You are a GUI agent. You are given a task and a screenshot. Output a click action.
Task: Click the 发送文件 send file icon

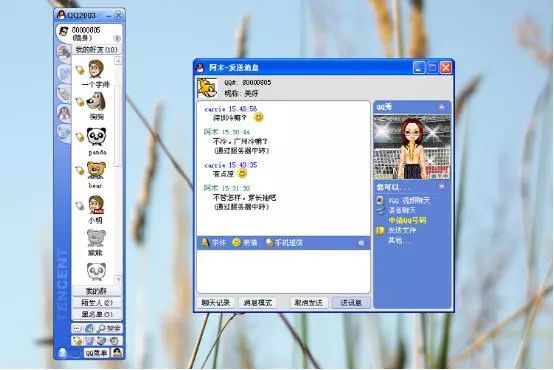pos(380,231)
